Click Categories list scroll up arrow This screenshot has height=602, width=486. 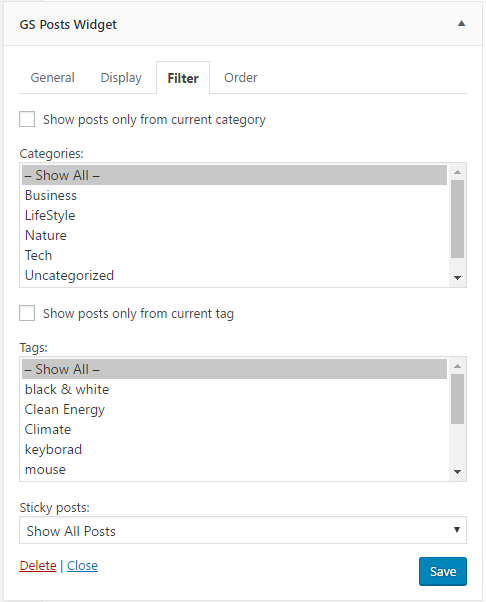click(457, 172)
